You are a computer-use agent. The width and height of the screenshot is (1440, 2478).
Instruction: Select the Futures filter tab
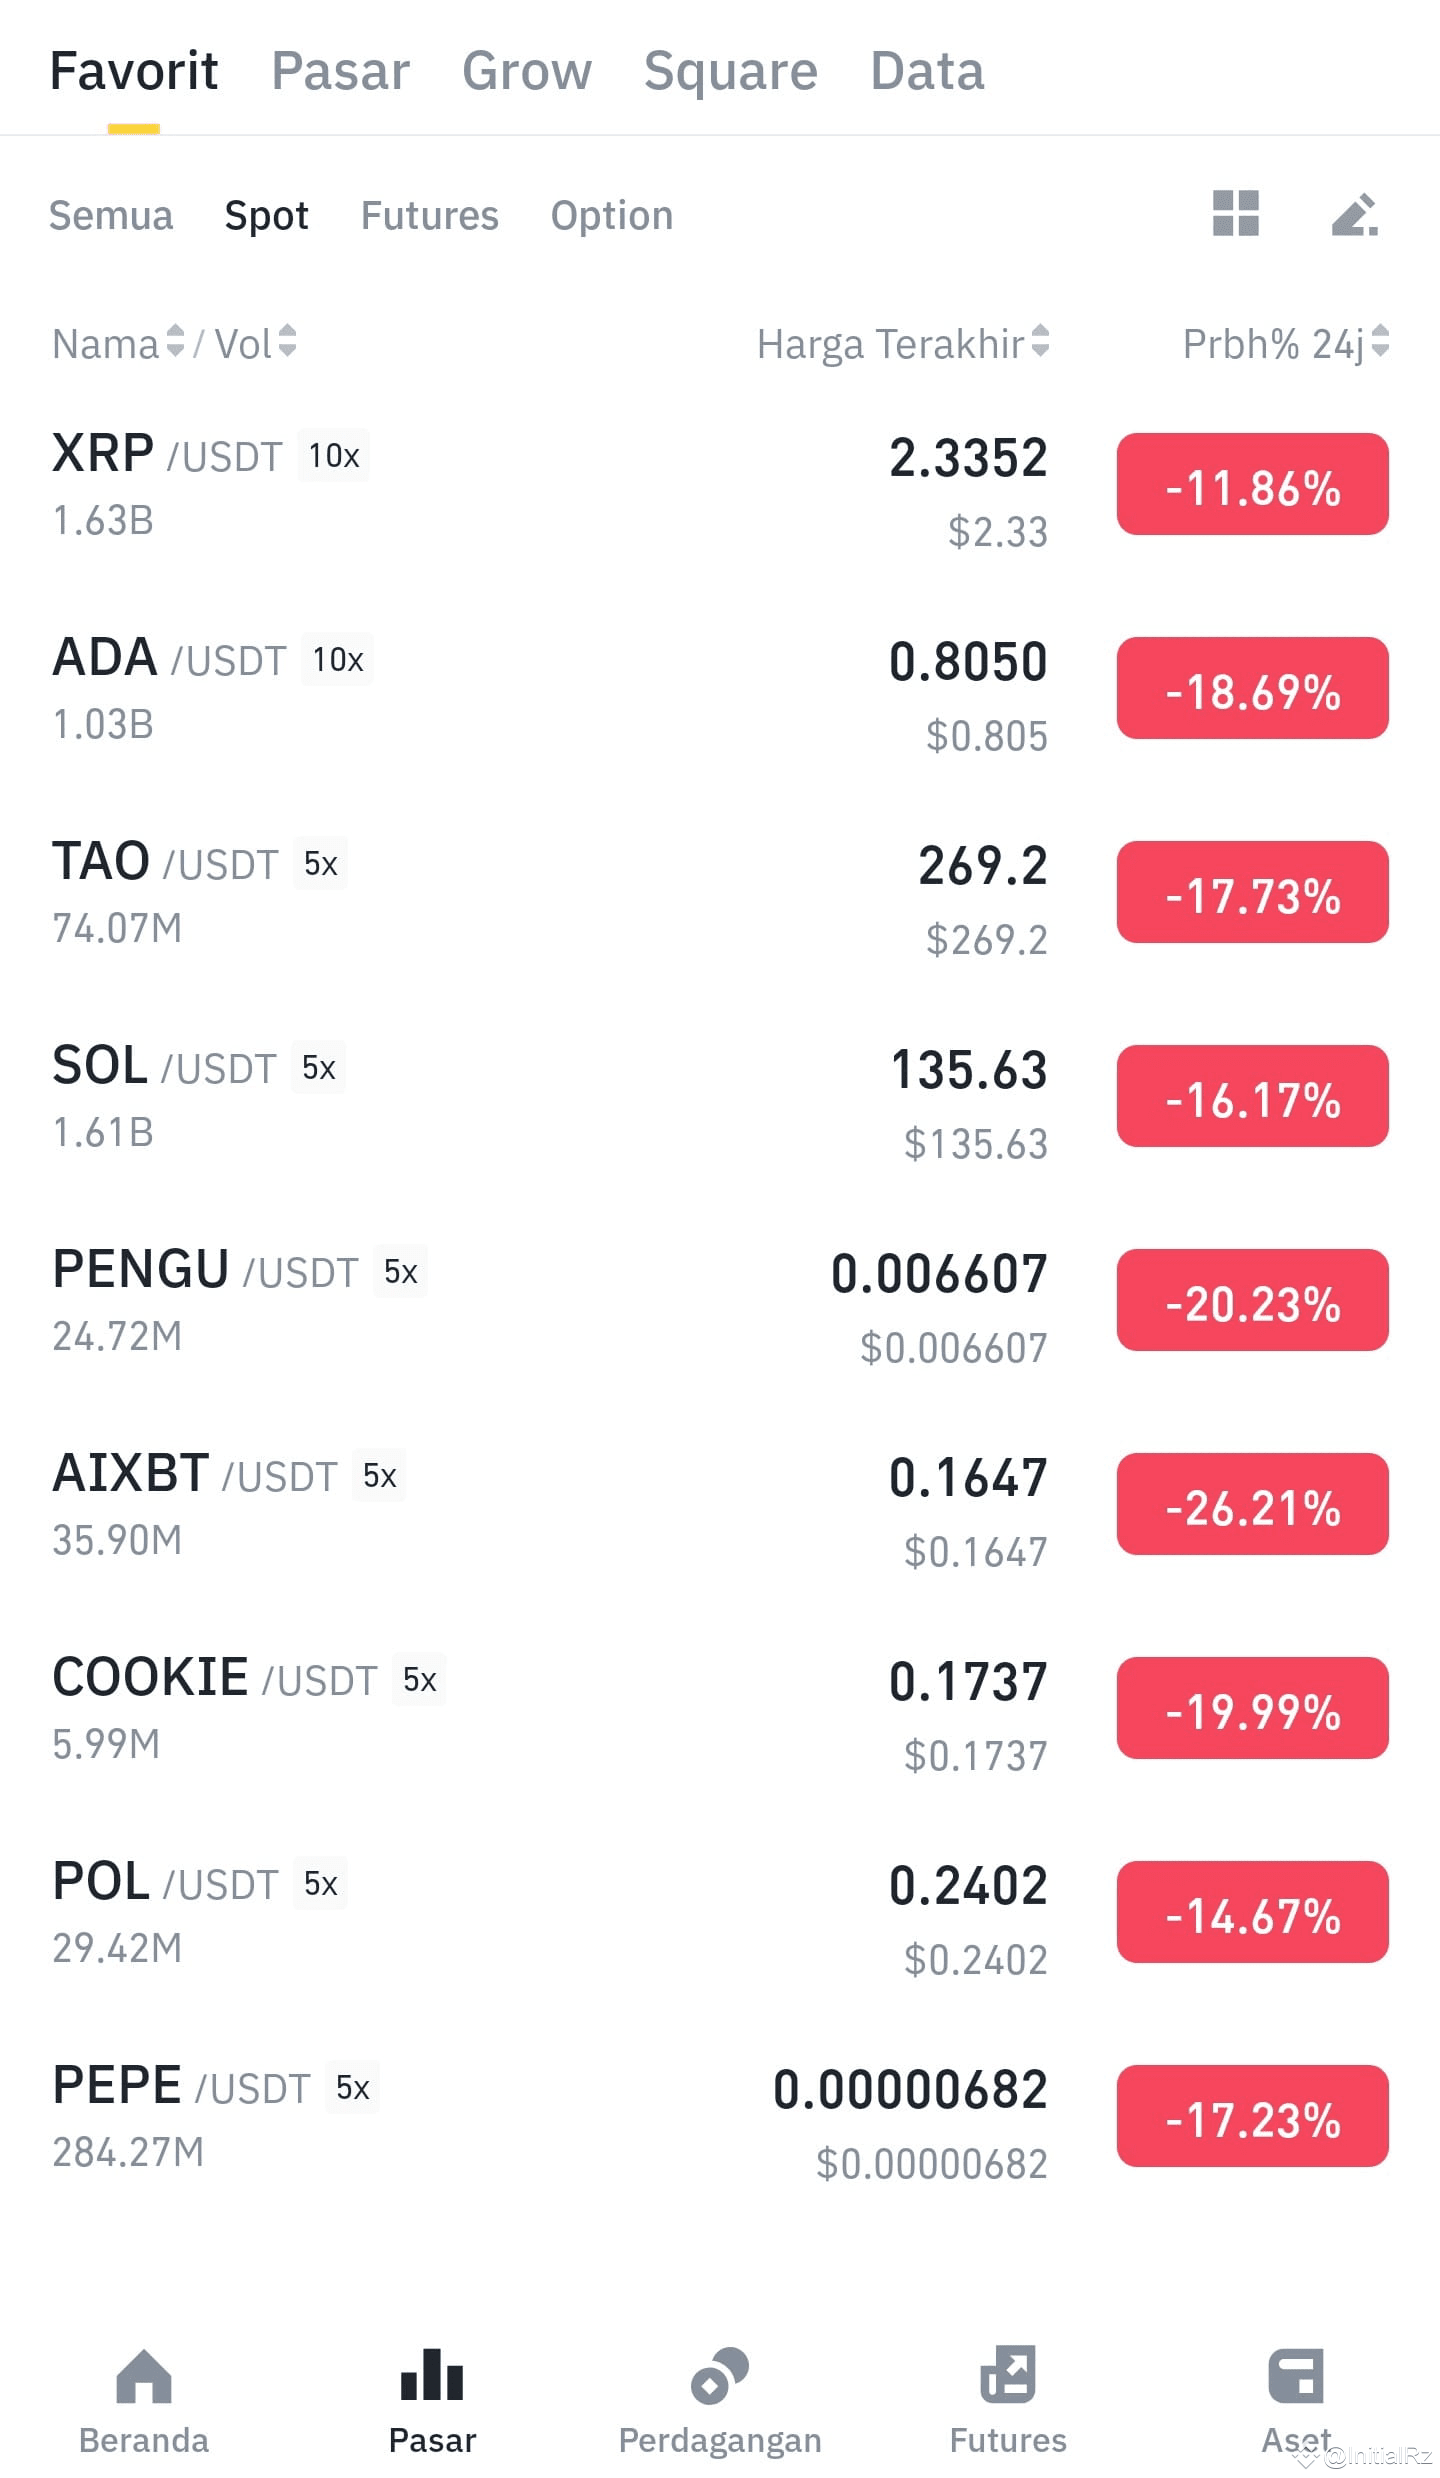(x=430, y=215)
